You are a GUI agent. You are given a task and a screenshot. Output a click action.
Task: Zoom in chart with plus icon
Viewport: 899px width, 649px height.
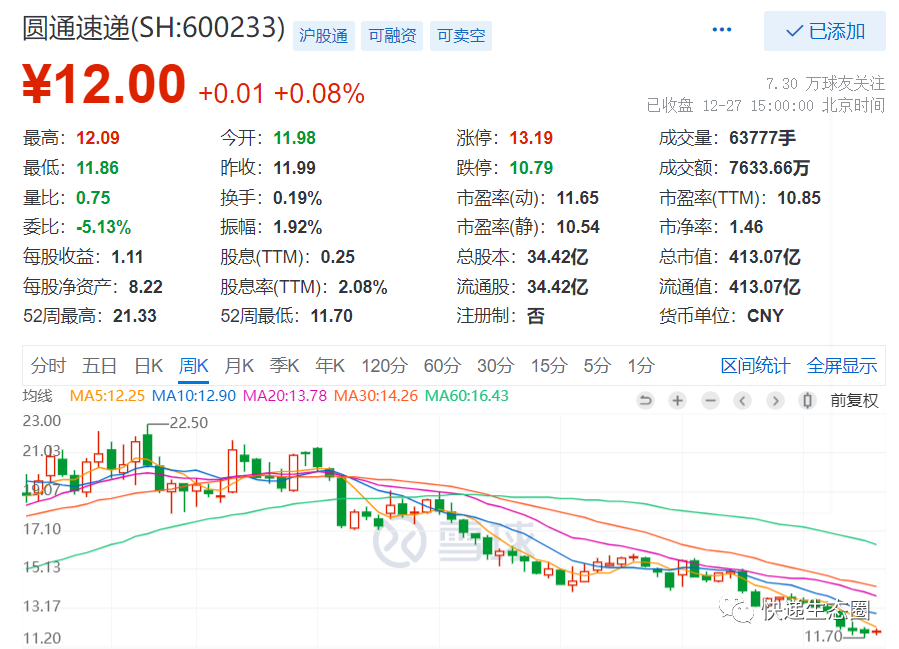click(678, 400)
